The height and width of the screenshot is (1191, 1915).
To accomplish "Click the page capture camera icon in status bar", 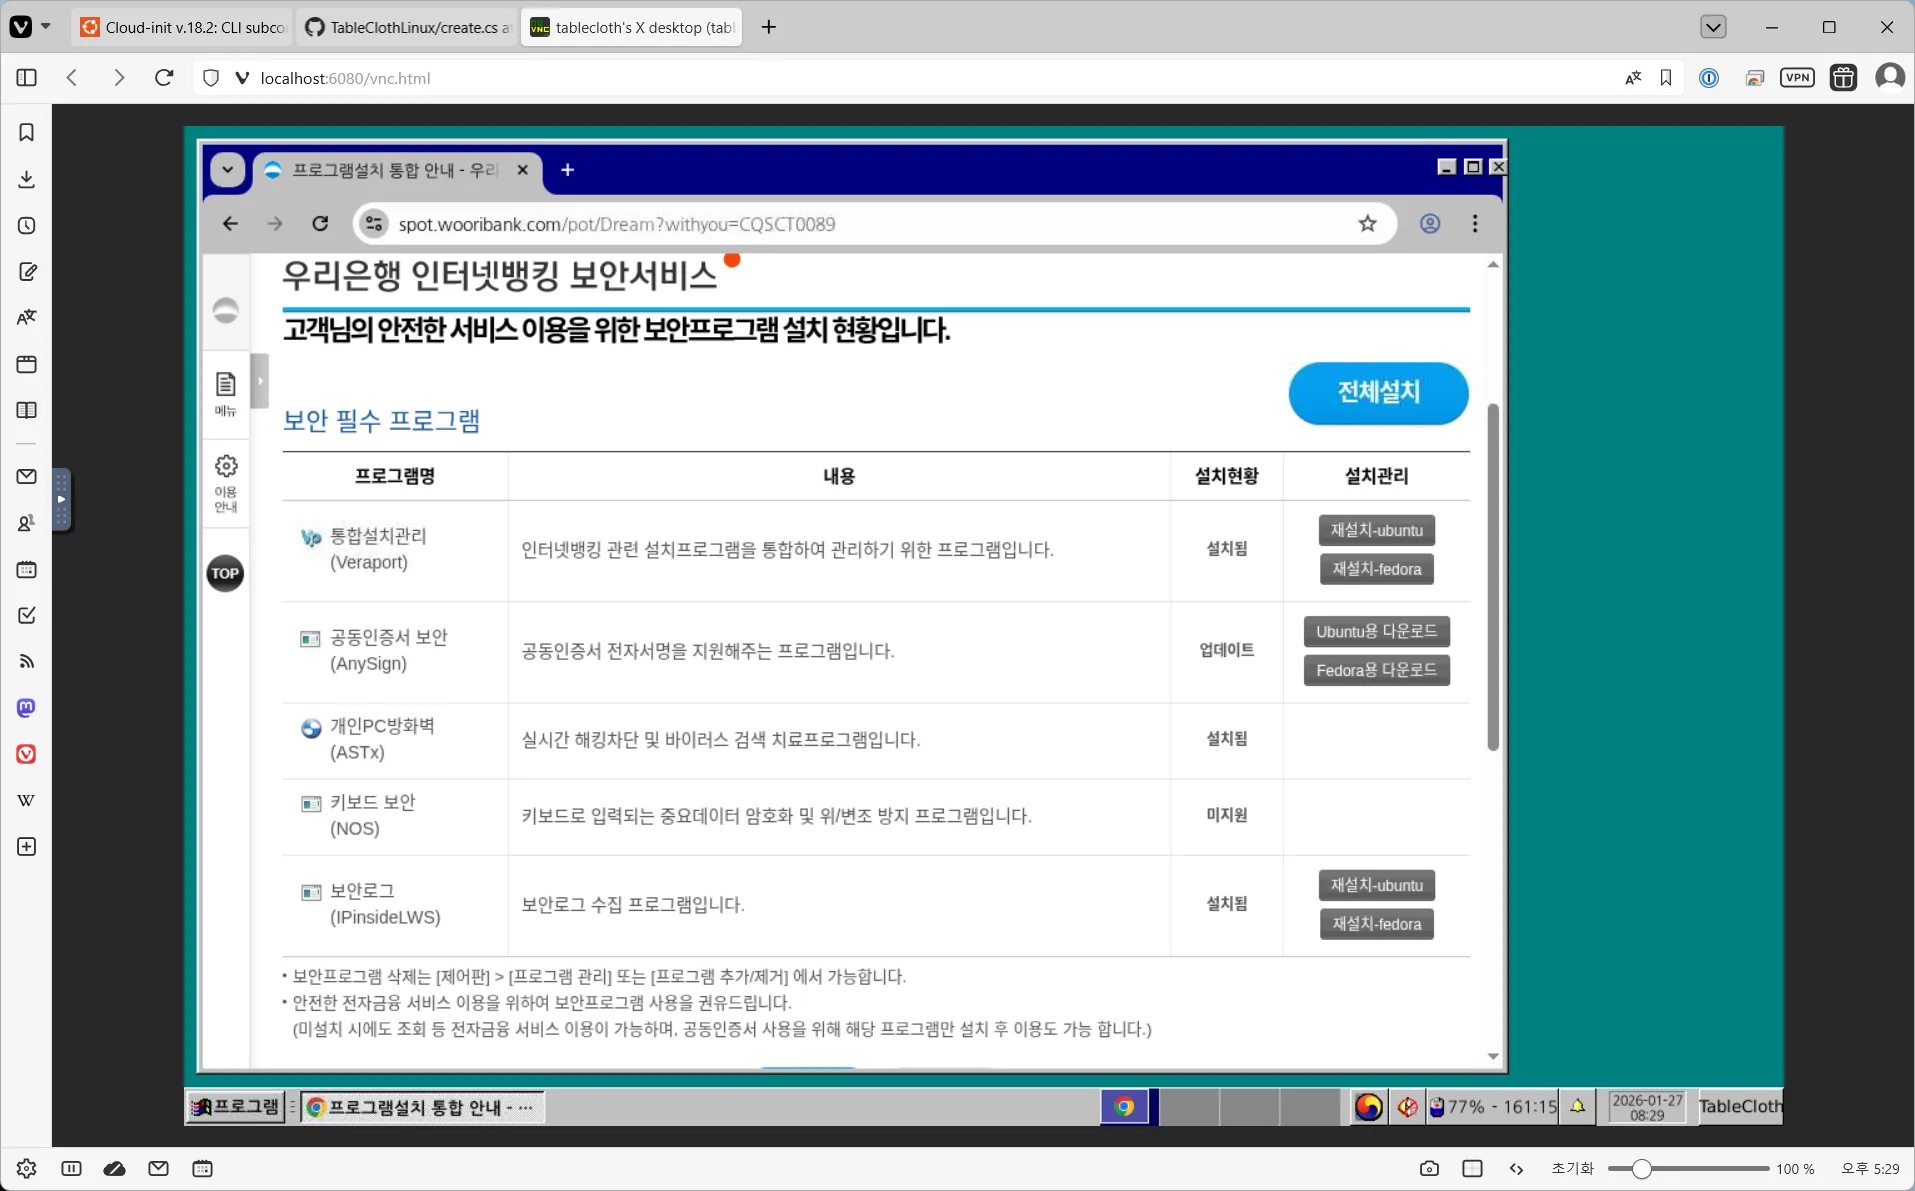I will 1428,1168.
